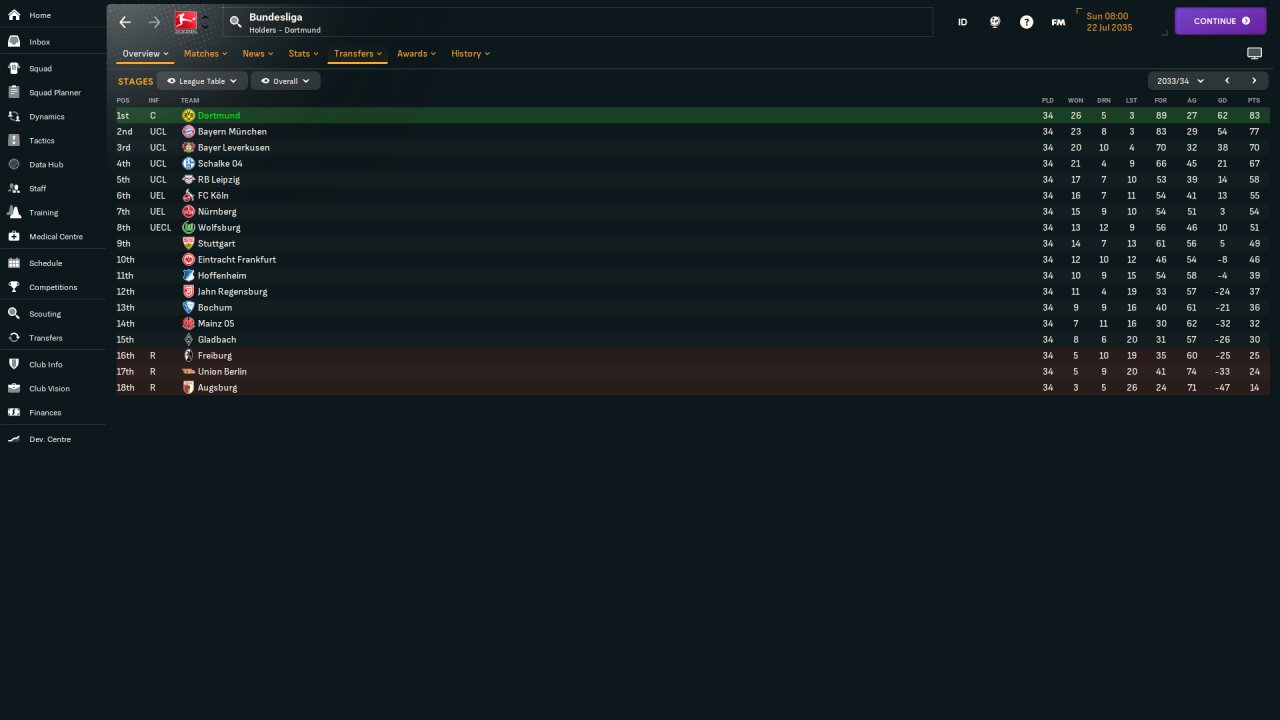1280x720 pixels.
Task: Click the Bundesliga competition logo
Action: point(185,22)
